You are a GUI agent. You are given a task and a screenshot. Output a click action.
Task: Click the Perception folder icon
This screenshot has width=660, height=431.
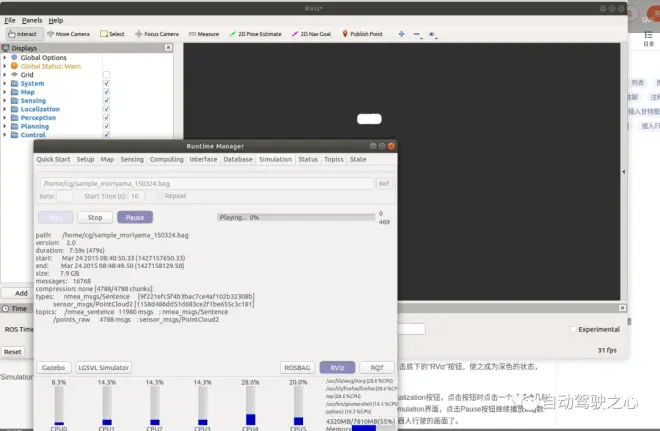[x=15, y=117]
